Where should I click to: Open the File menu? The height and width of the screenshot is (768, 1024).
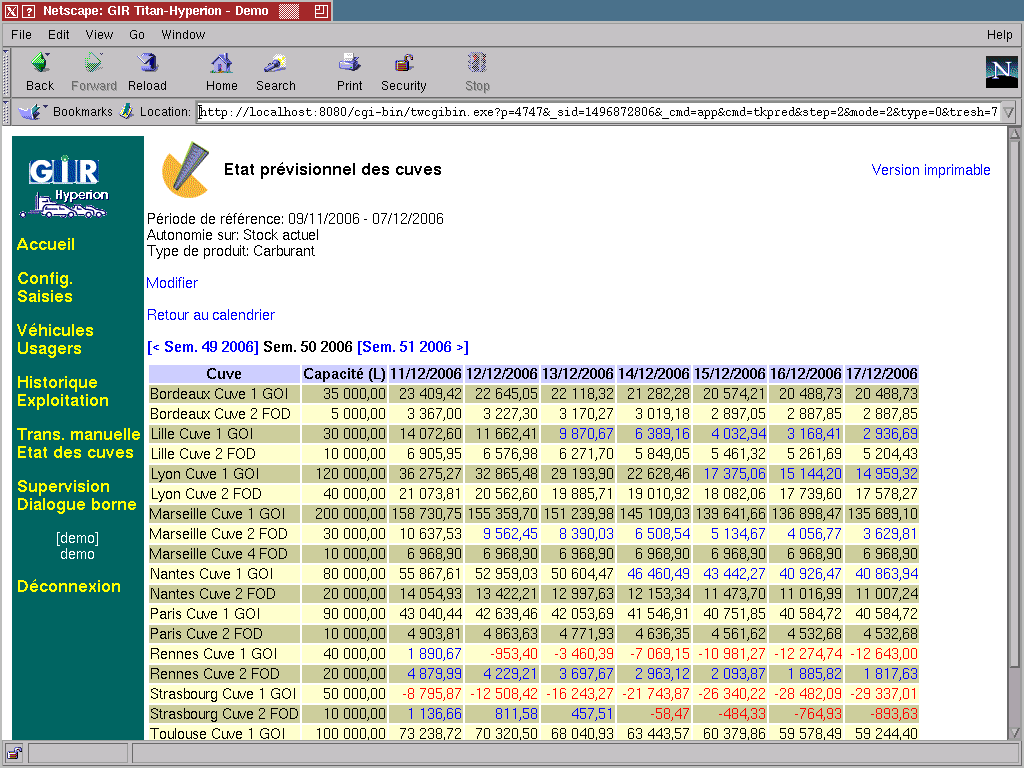(21, 35)
